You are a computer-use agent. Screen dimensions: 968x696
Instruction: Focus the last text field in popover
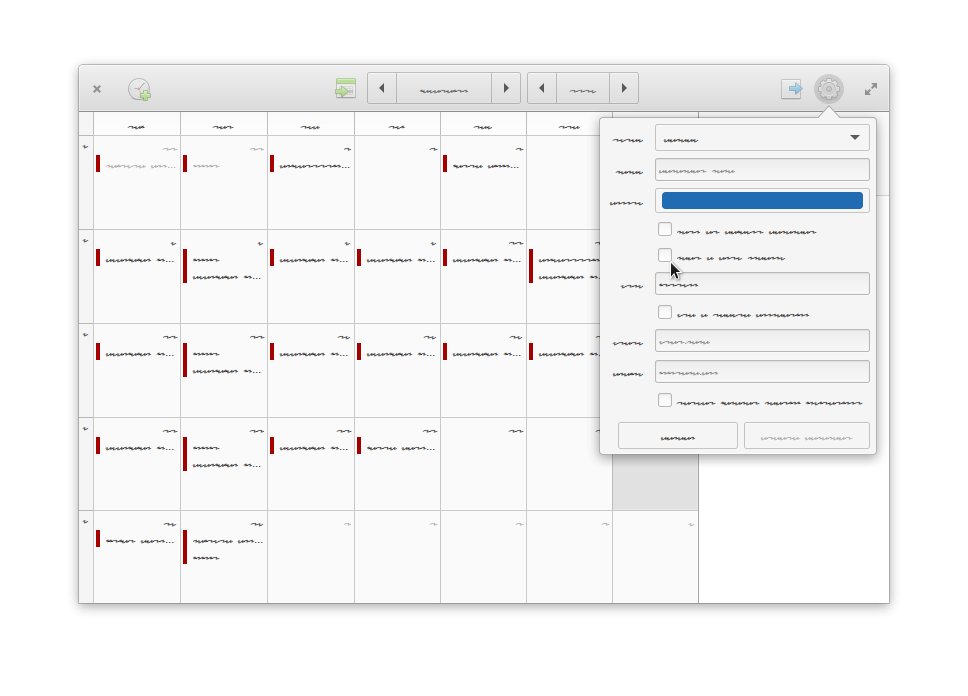click(x=762, y=372)
